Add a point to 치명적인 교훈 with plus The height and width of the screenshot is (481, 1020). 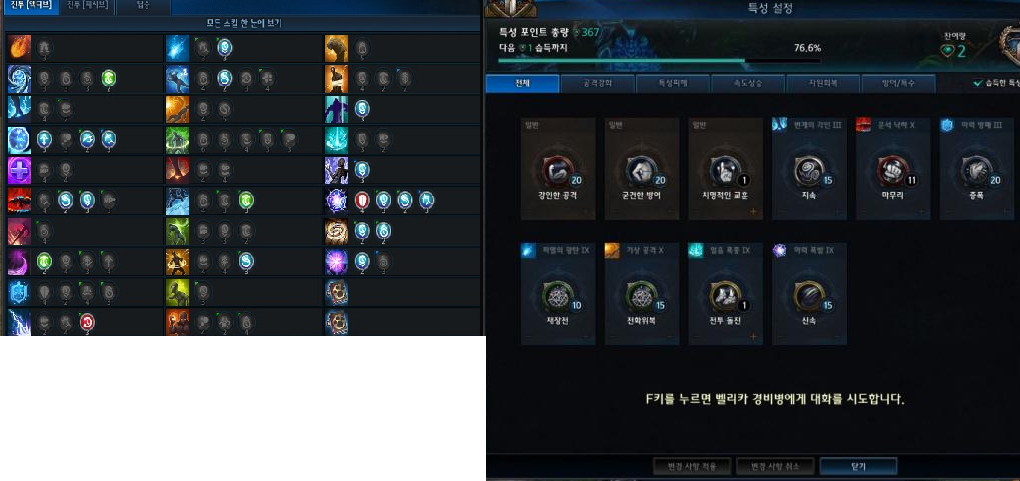[753, 212]
